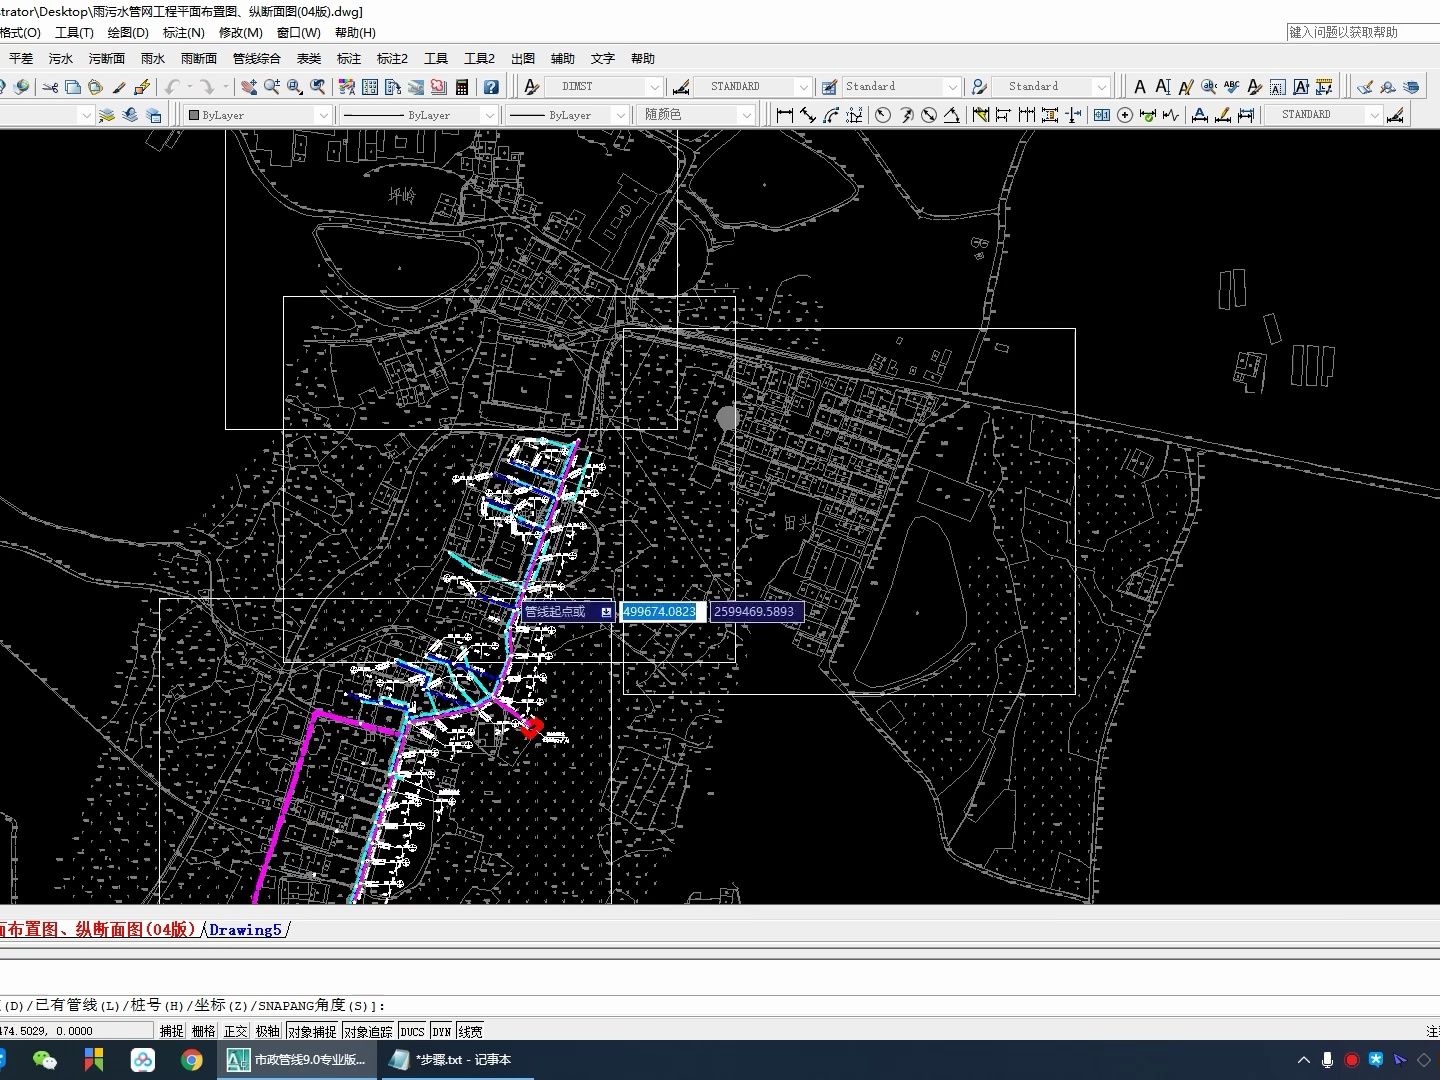Image resolution: width=1440 pixels, height=1080 pixels.
Task: Toggle 正交 ortho mode in status bar
Action: click(x=236, y=1031)
